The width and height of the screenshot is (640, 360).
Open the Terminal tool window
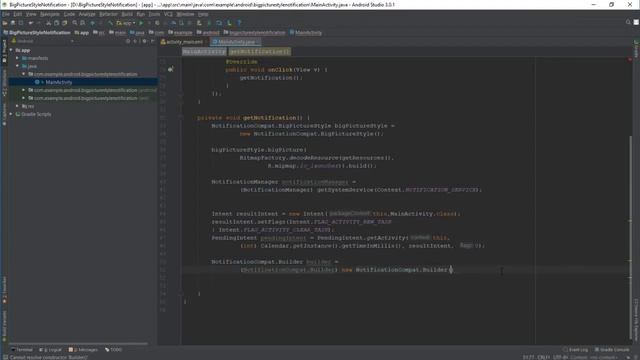[21, 350]
